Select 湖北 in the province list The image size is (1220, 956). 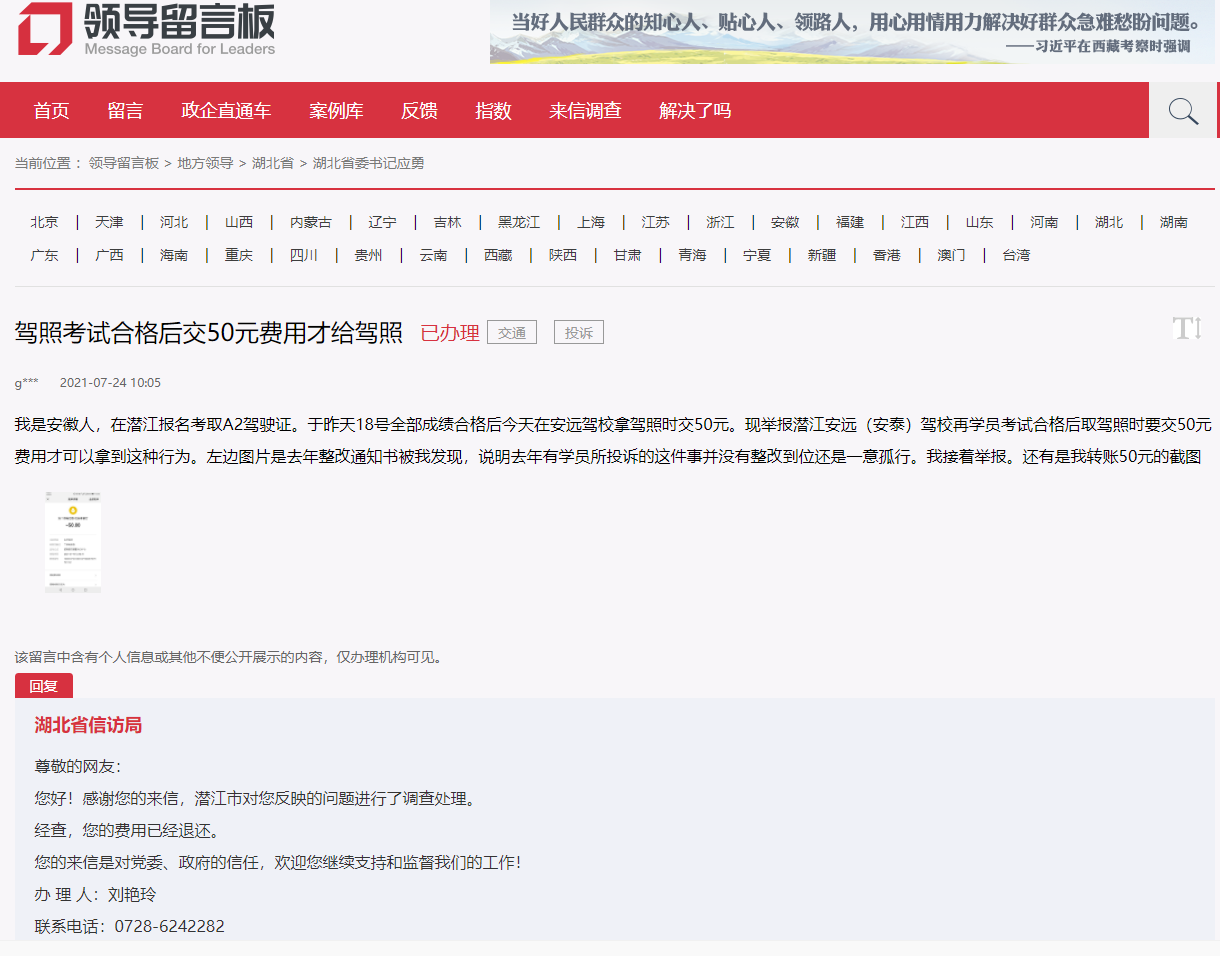point(1109,222)
